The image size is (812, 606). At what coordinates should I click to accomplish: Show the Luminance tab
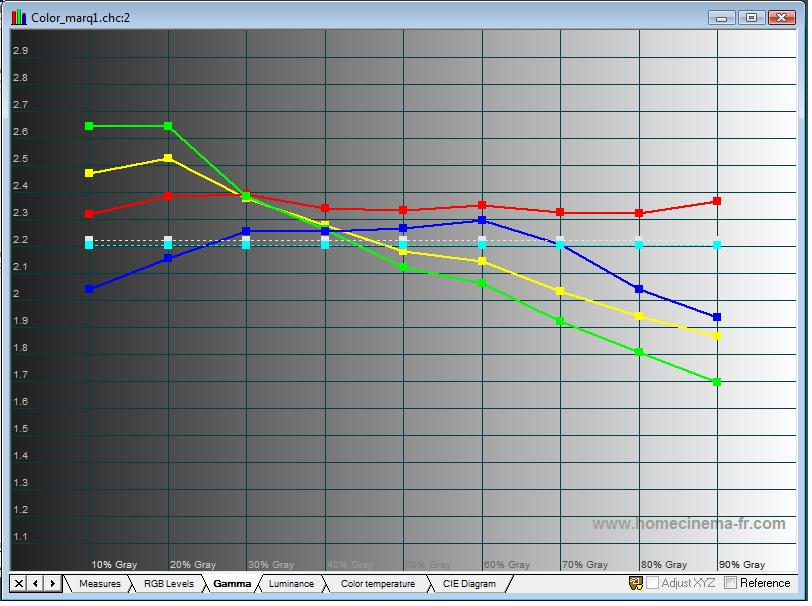click(291, 584)
